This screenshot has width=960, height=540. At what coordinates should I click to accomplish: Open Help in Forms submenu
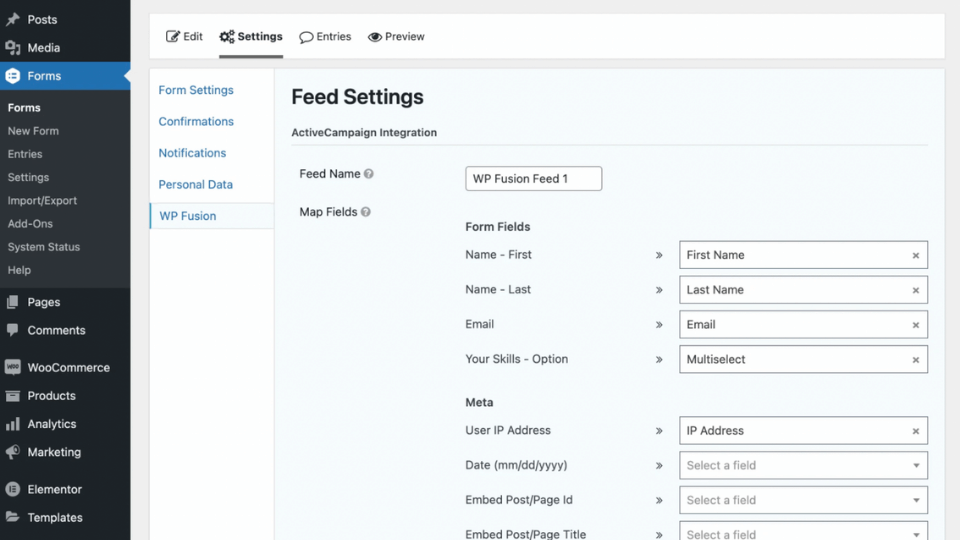click(x=19, y=270)
